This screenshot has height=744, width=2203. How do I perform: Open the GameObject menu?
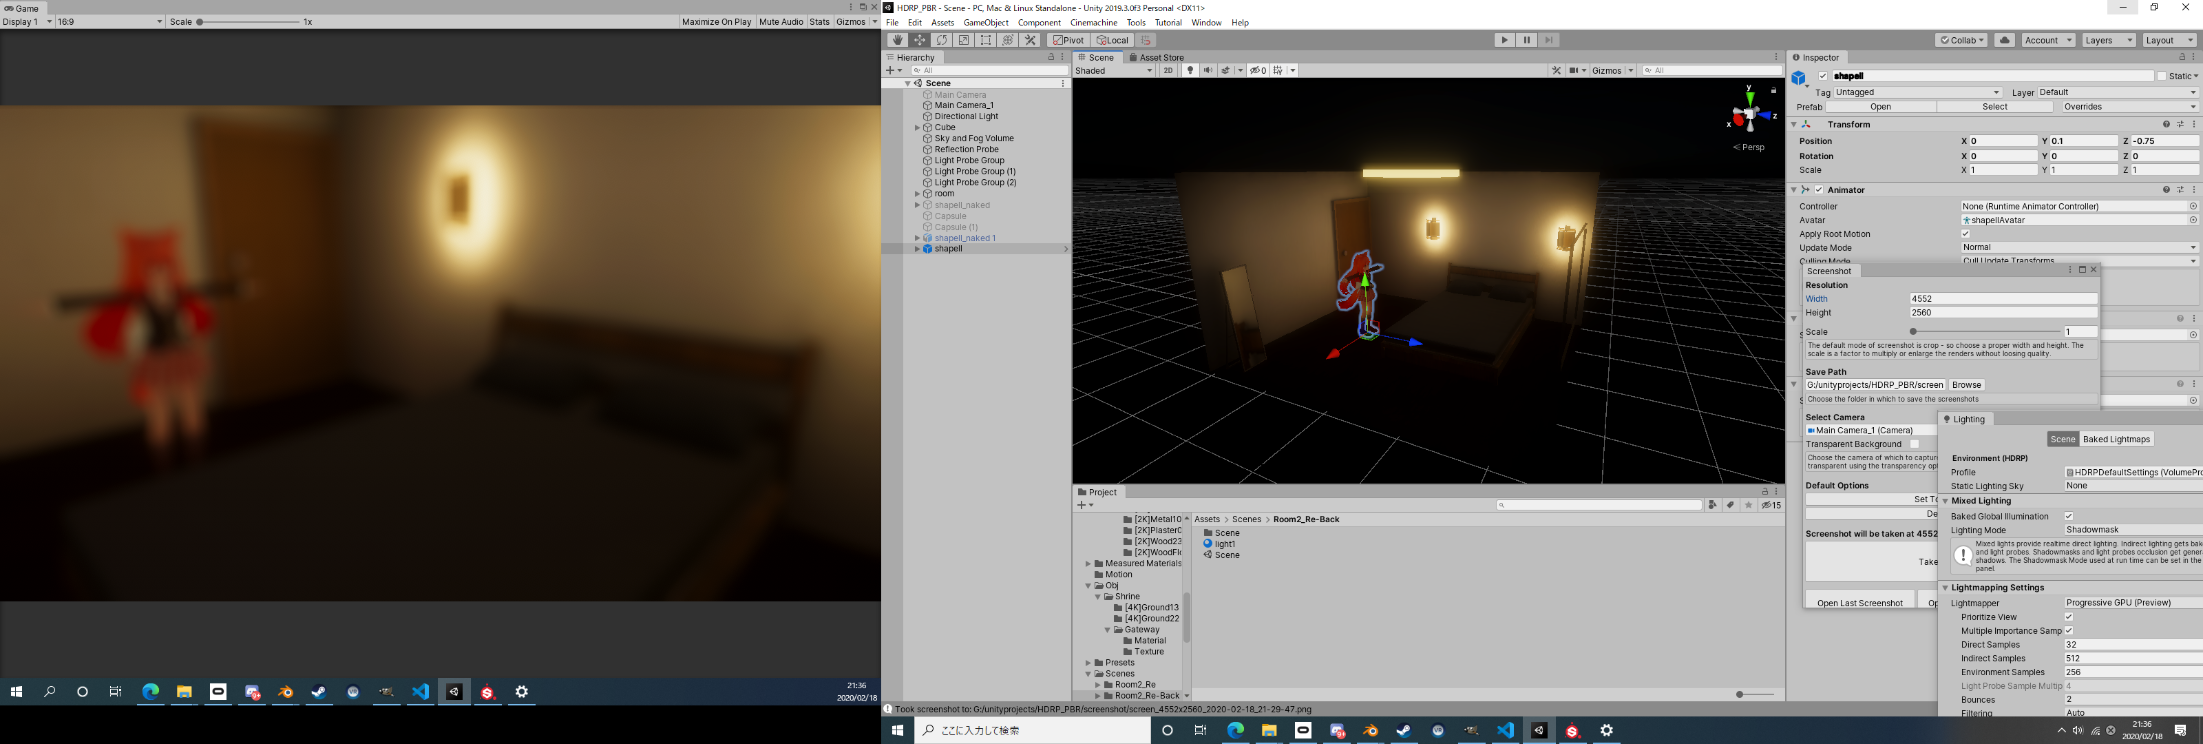[x=985, y=22]
